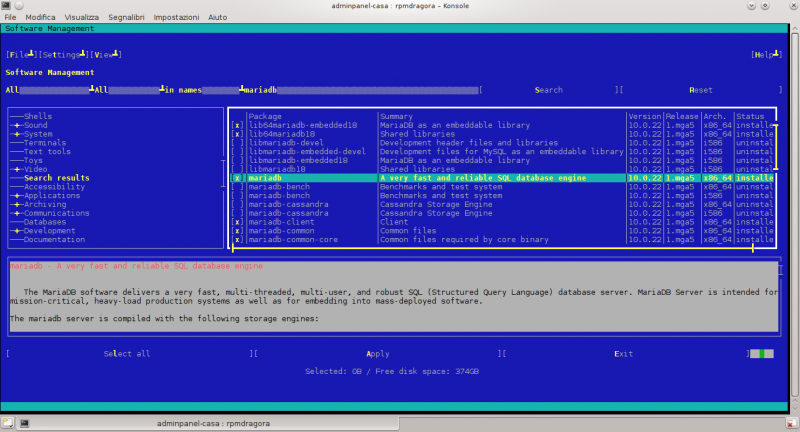
Task: Click the new tab icon at bottom left
Action: pos(7,423)
